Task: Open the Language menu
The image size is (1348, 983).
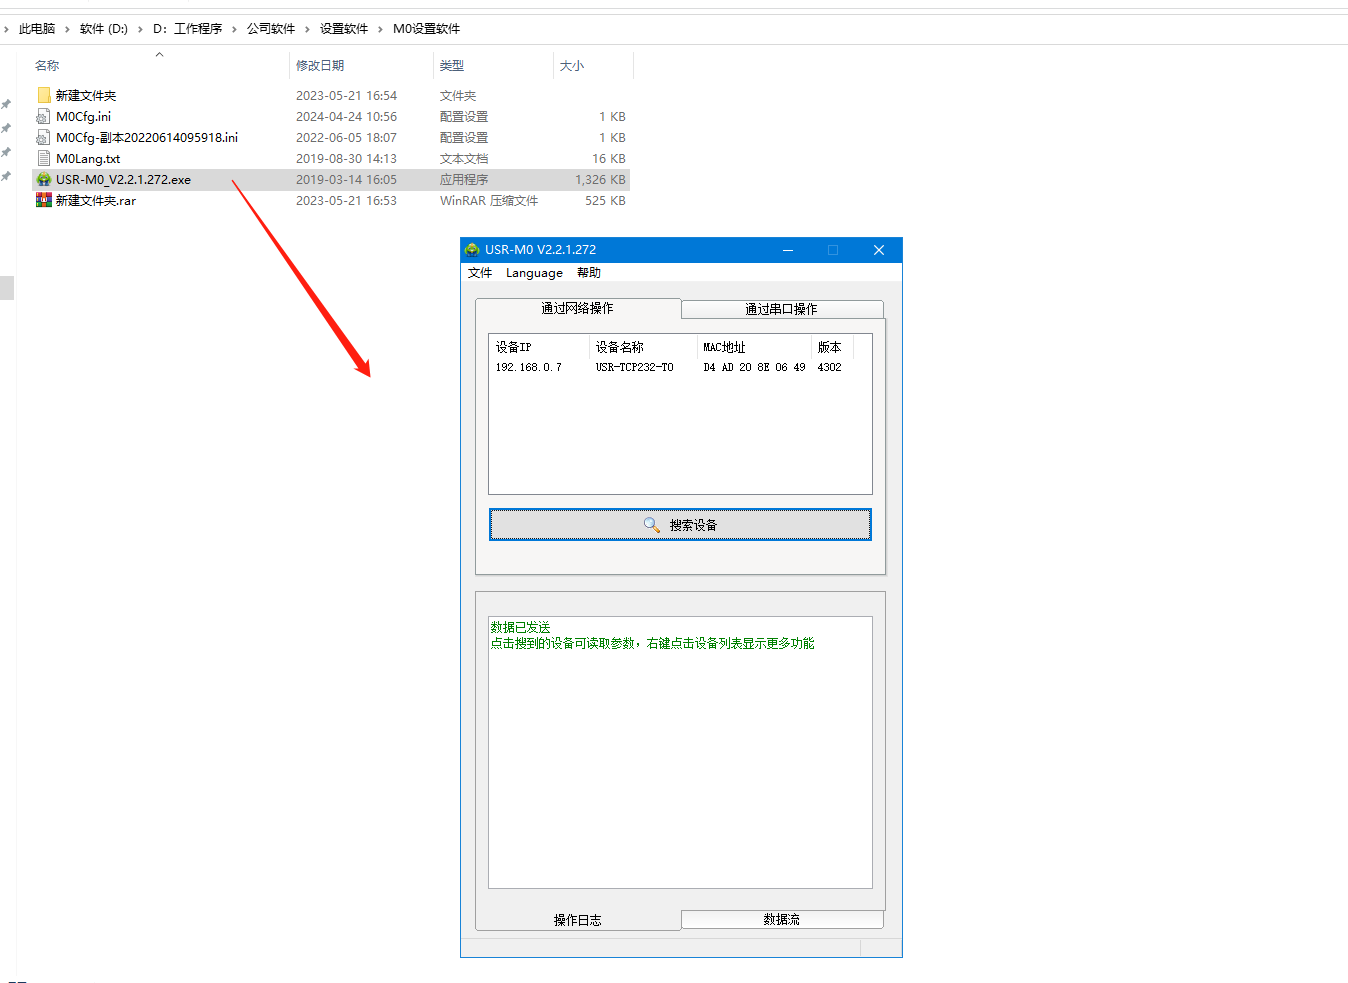Action: [534, 273]
